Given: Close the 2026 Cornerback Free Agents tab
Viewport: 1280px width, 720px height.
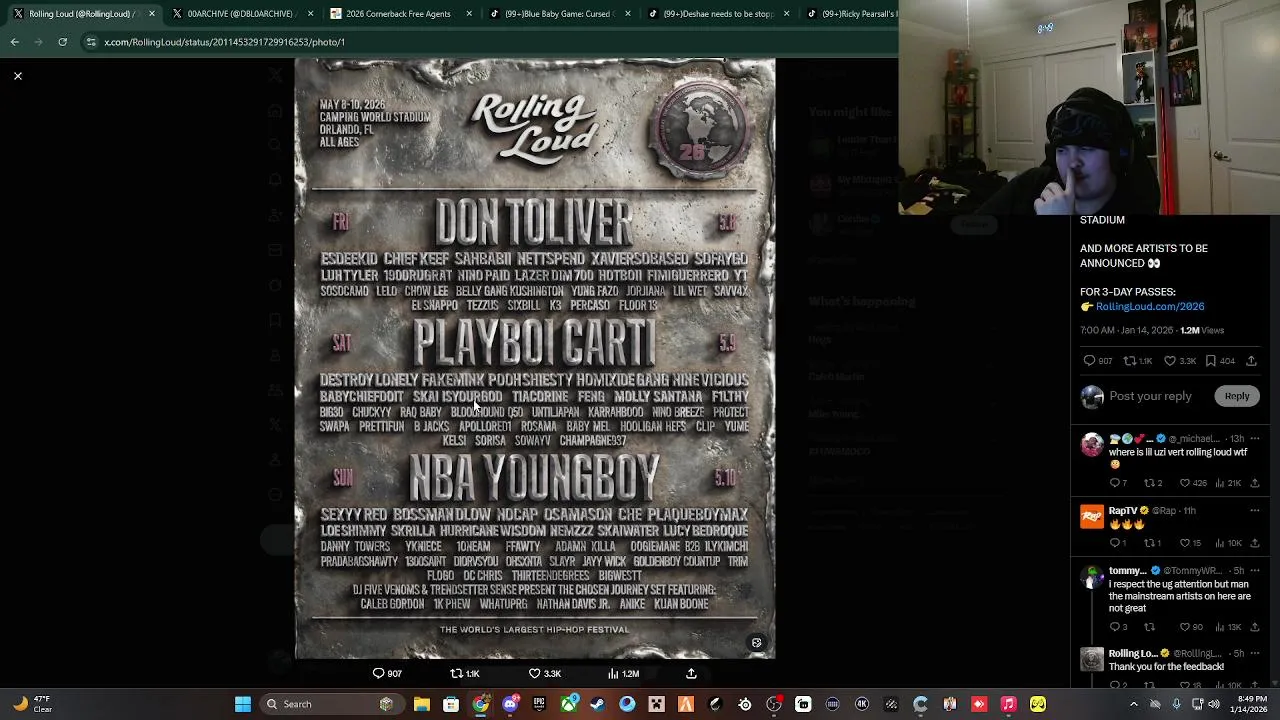Looking at the screenshot, I should [469, 14].
